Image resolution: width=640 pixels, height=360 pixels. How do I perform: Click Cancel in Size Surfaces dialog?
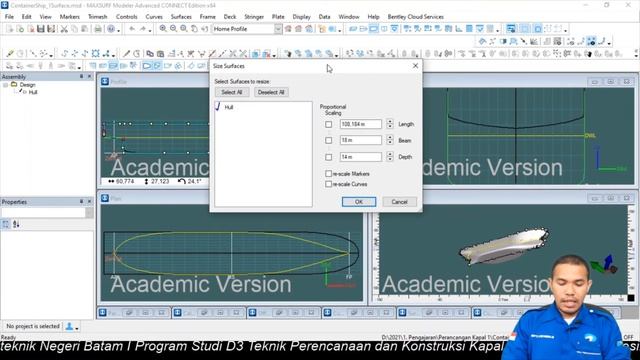tap(399, 202)
